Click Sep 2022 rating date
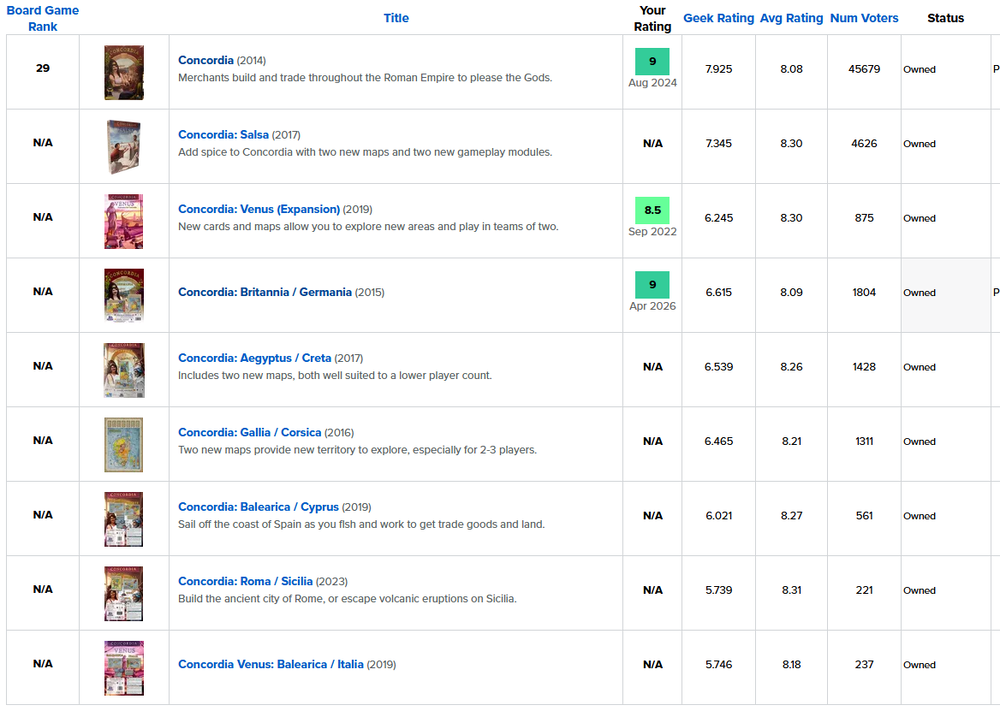This screenshot has height=717, width=1000. coord(652,232)
